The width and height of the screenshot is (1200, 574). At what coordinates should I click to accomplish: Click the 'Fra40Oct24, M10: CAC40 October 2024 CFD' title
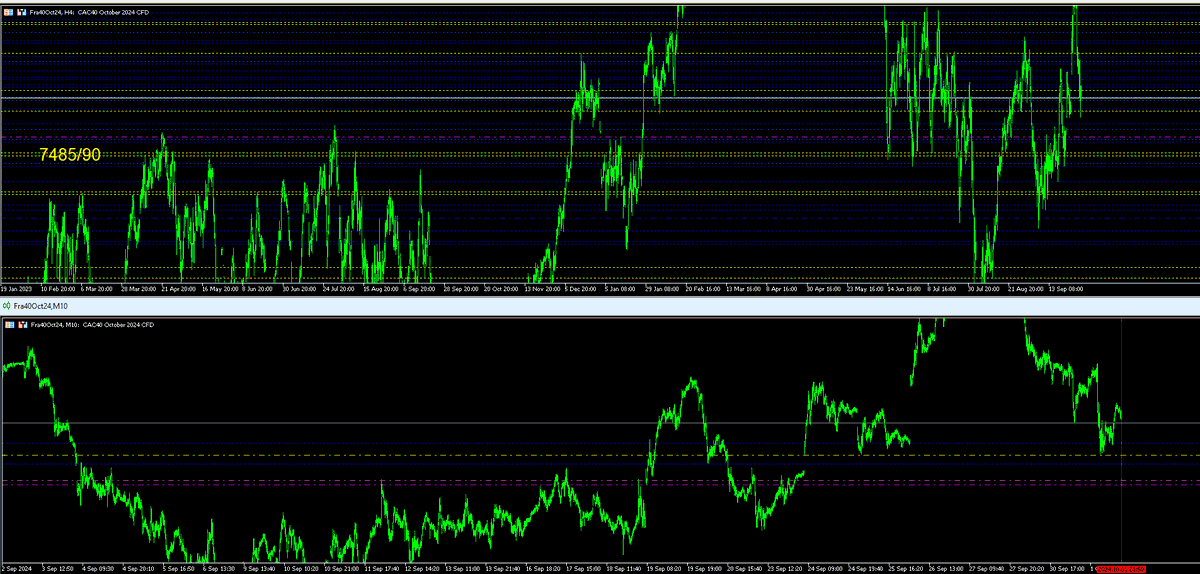tap(93, 325)
